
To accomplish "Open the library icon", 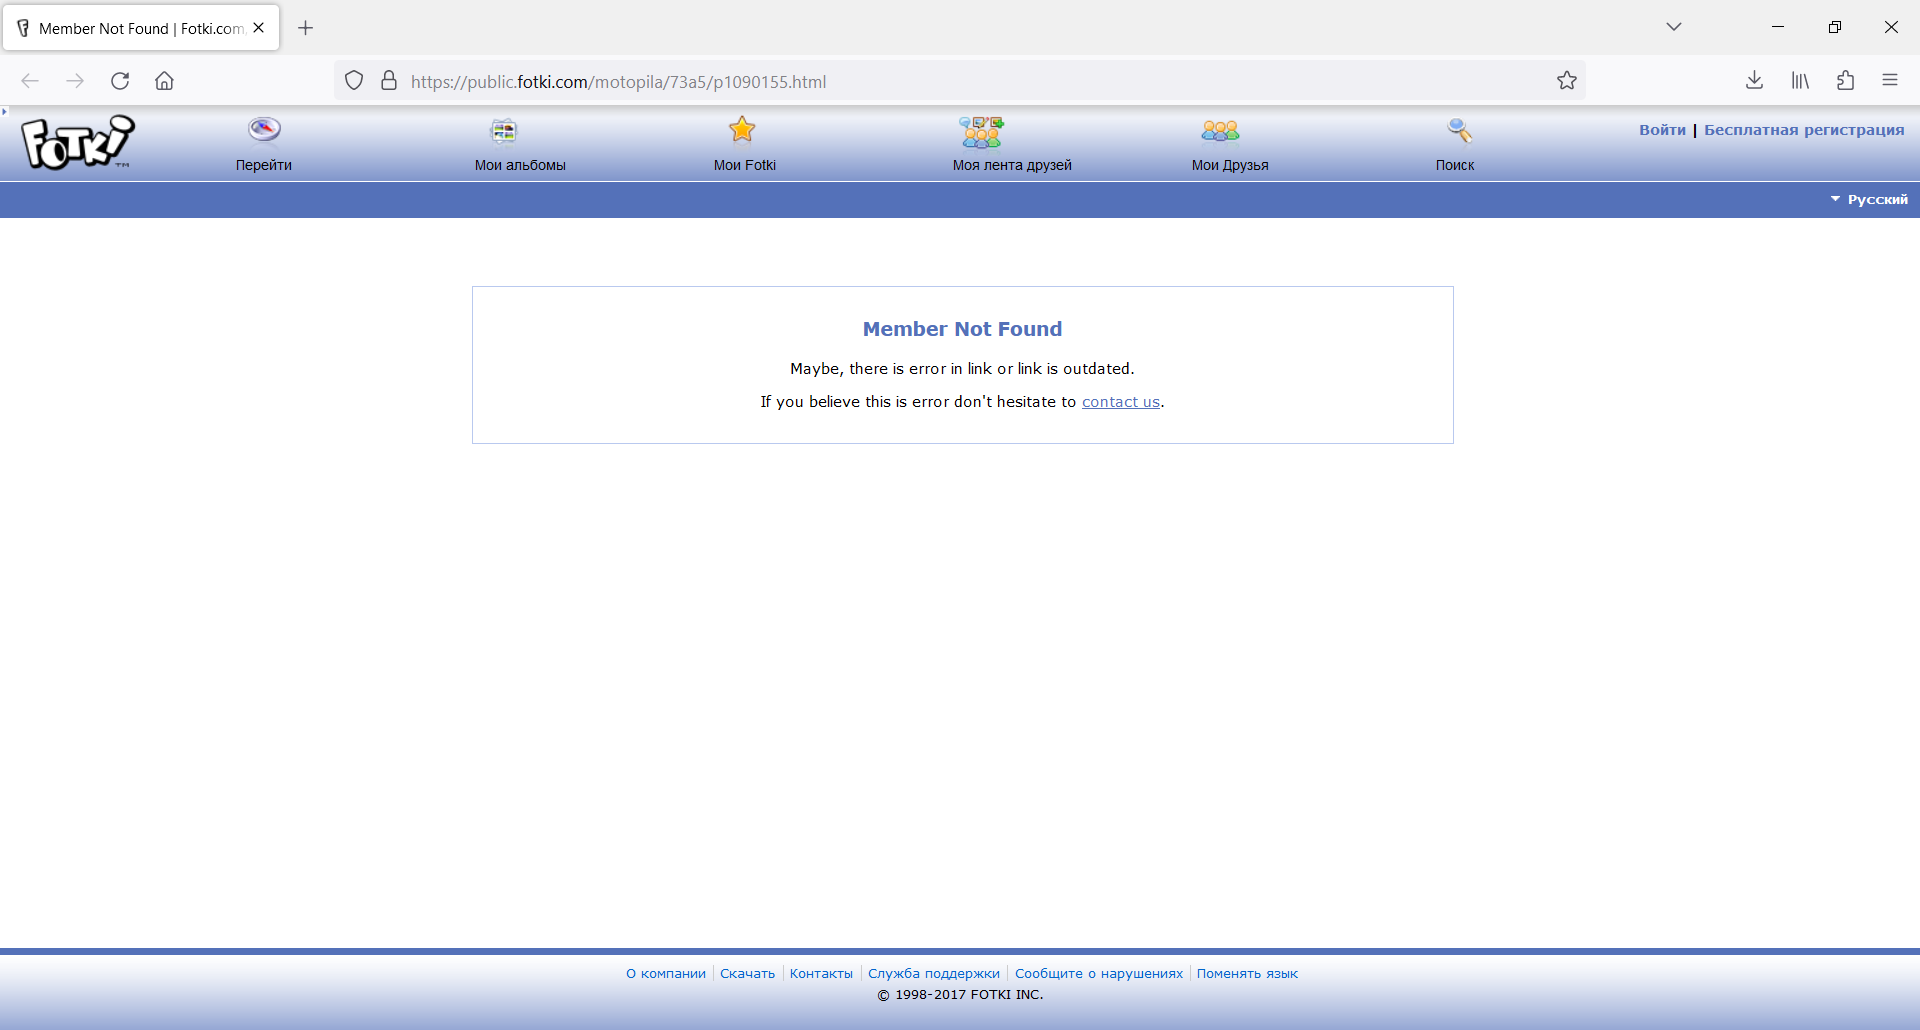I will pyautogui.click(x=1800, y=81).
